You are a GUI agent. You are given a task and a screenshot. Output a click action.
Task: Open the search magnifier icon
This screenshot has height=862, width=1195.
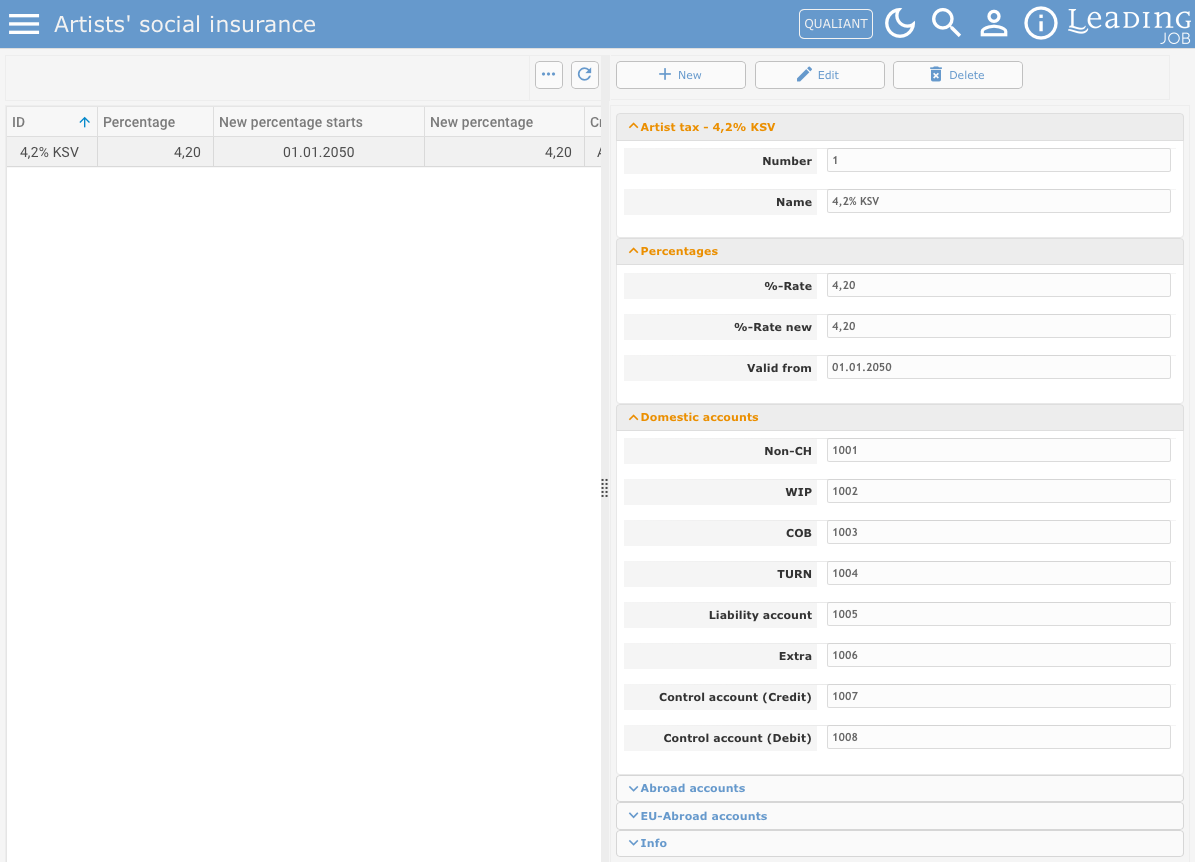click(947, 24)
